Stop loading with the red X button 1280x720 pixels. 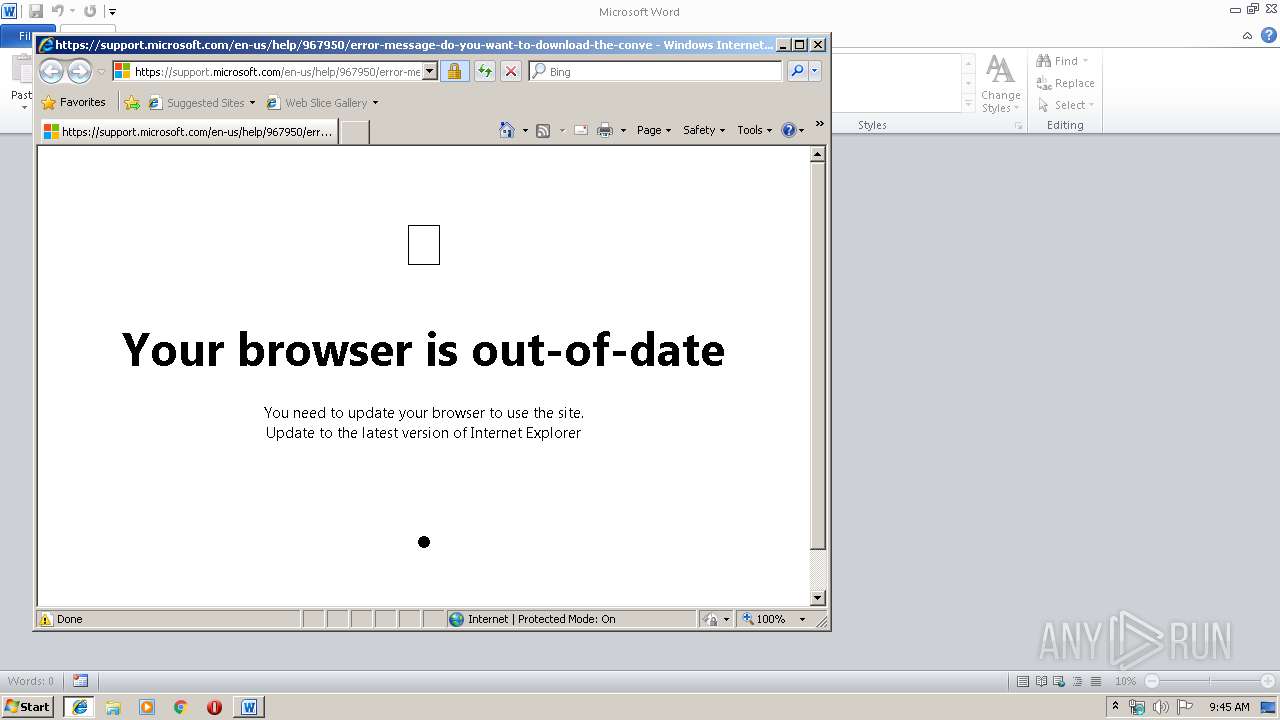[x=511, y=72]
